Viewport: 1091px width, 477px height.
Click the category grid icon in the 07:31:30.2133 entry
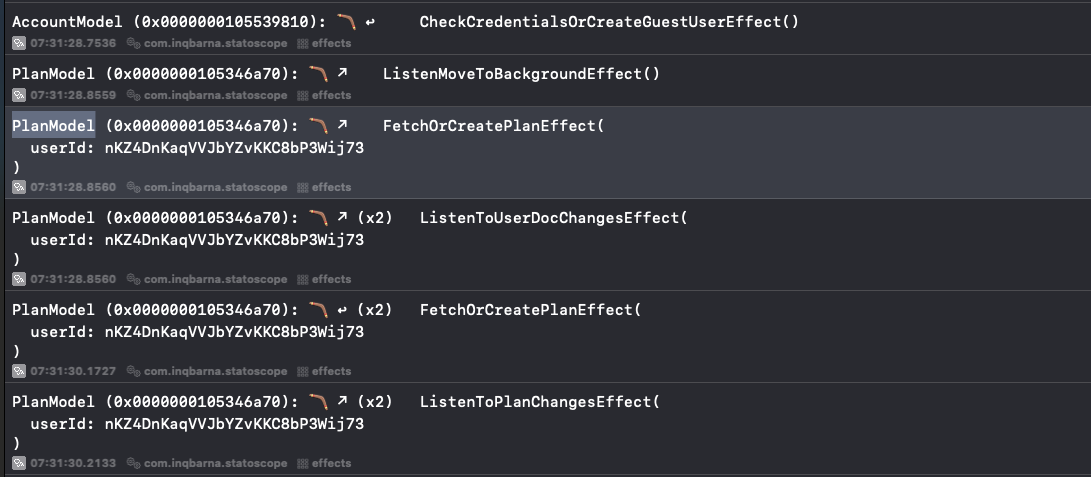[302, 463]
